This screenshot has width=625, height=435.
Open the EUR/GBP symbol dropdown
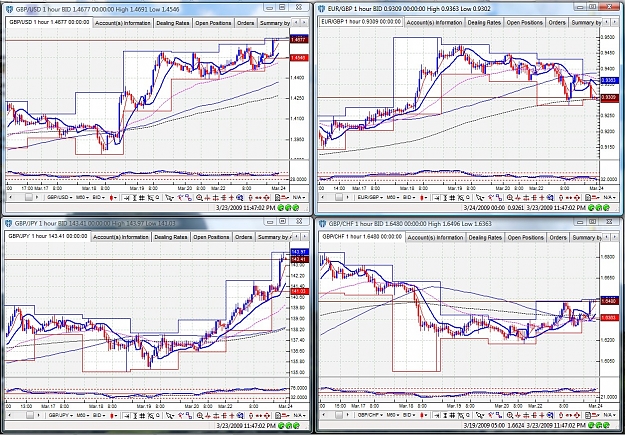pyautogui.click(x=370, y=197)
